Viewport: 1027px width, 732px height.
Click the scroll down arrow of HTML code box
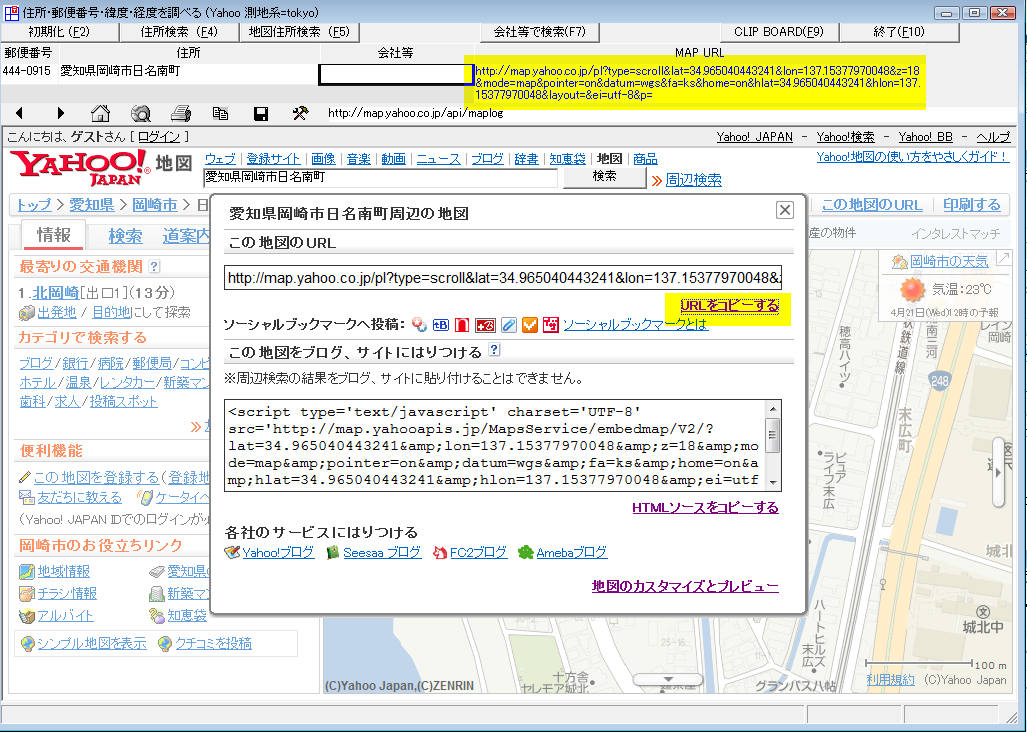(x=774, y=483)
